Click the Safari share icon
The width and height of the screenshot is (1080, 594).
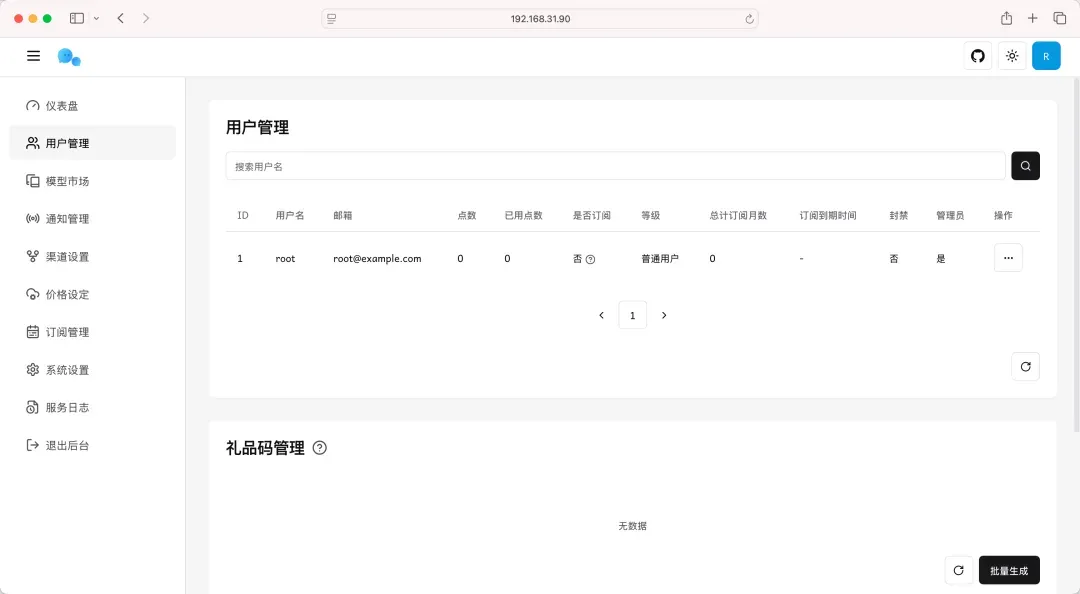coord(1006,19)
